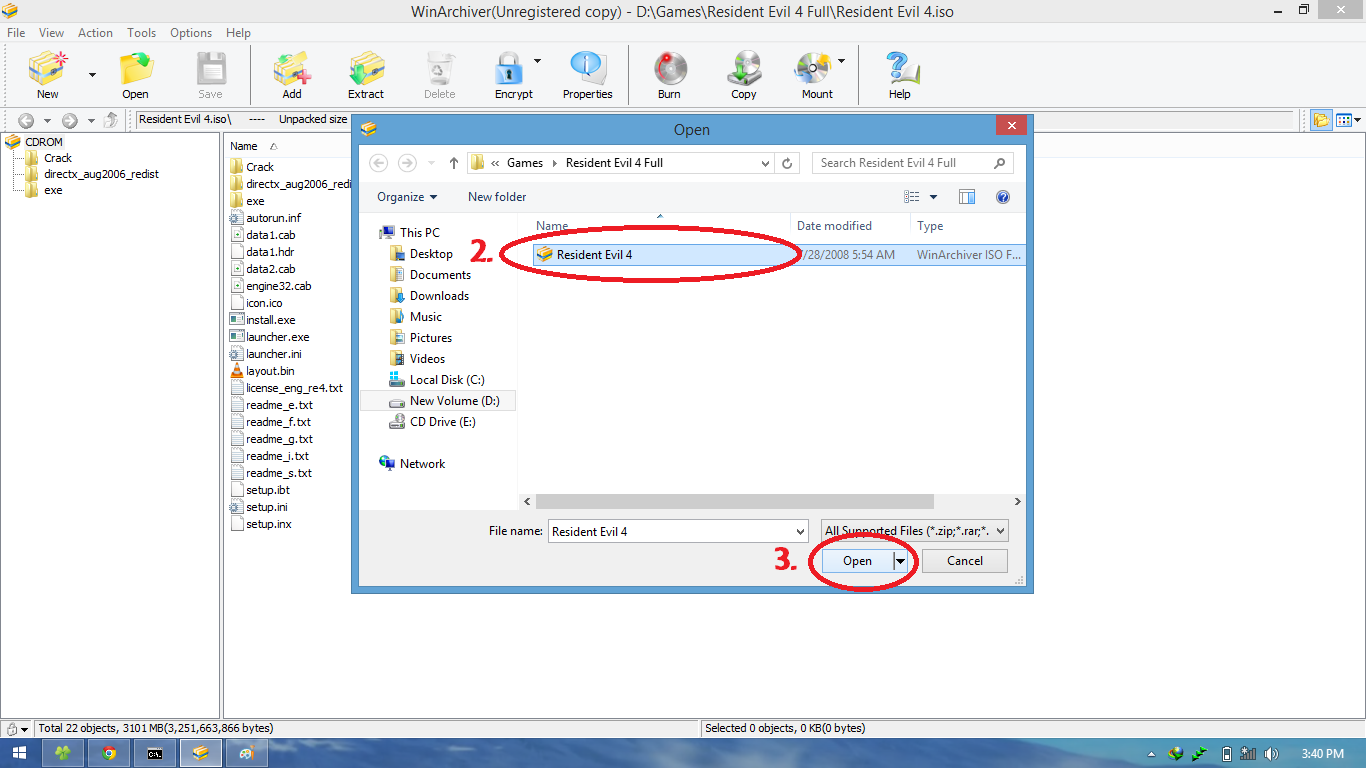Refresh the Resident Evil 4 Full folder listing
This screenshot has height=768, width=1366.
(788, 163)
